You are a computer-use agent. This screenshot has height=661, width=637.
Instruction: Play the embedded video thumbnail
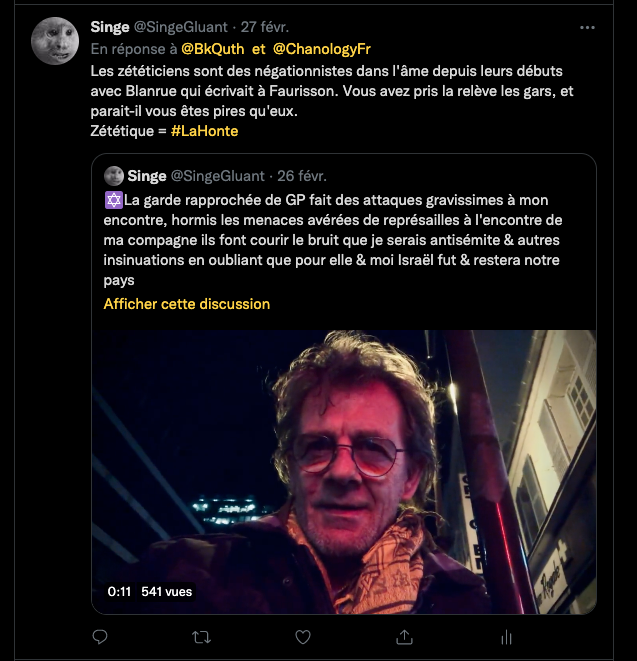(345, 470)
